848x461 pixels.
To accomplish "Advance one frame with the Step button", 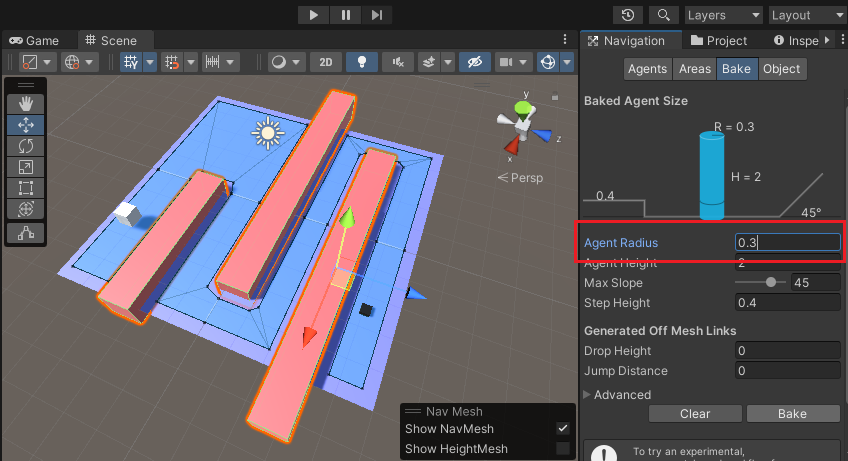I will click(x=377, y=15).
